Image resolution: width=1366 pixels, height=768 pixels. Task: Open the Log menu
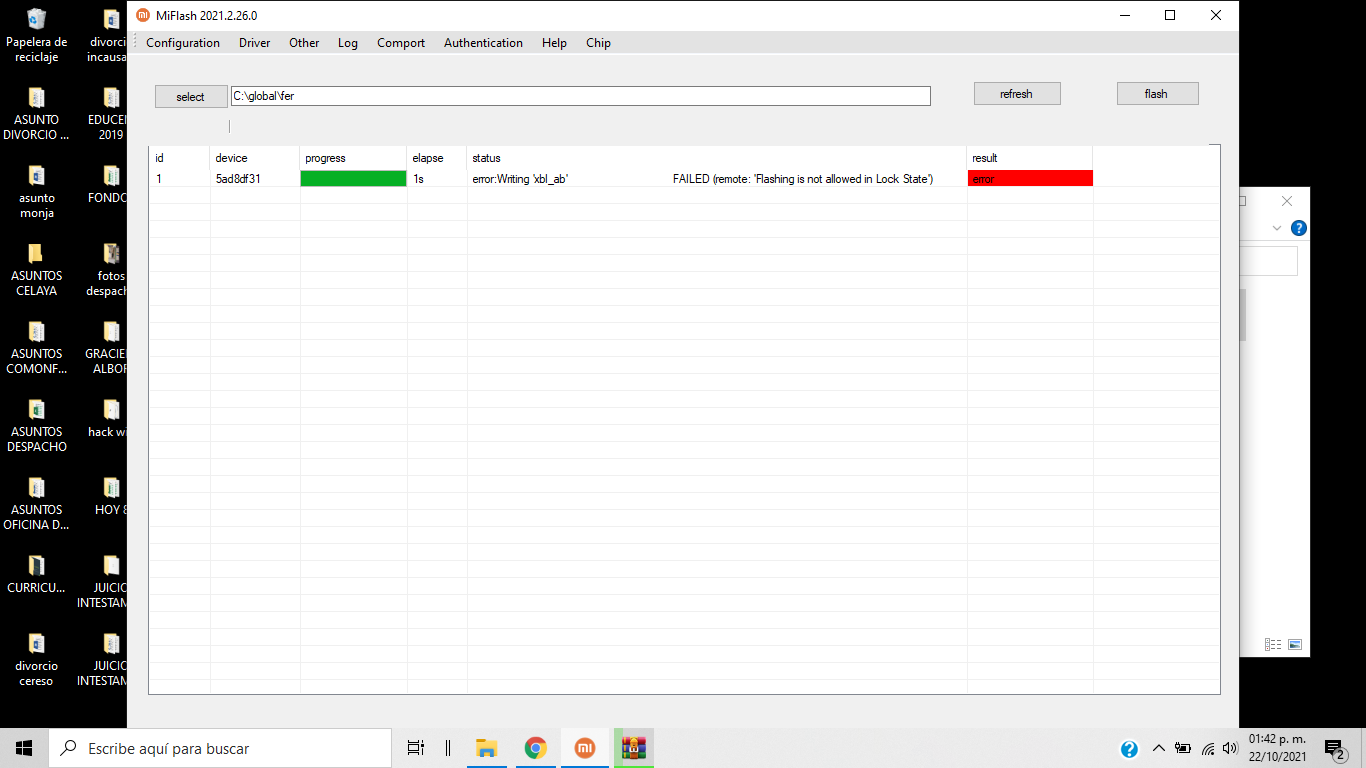tap(348, 43)
